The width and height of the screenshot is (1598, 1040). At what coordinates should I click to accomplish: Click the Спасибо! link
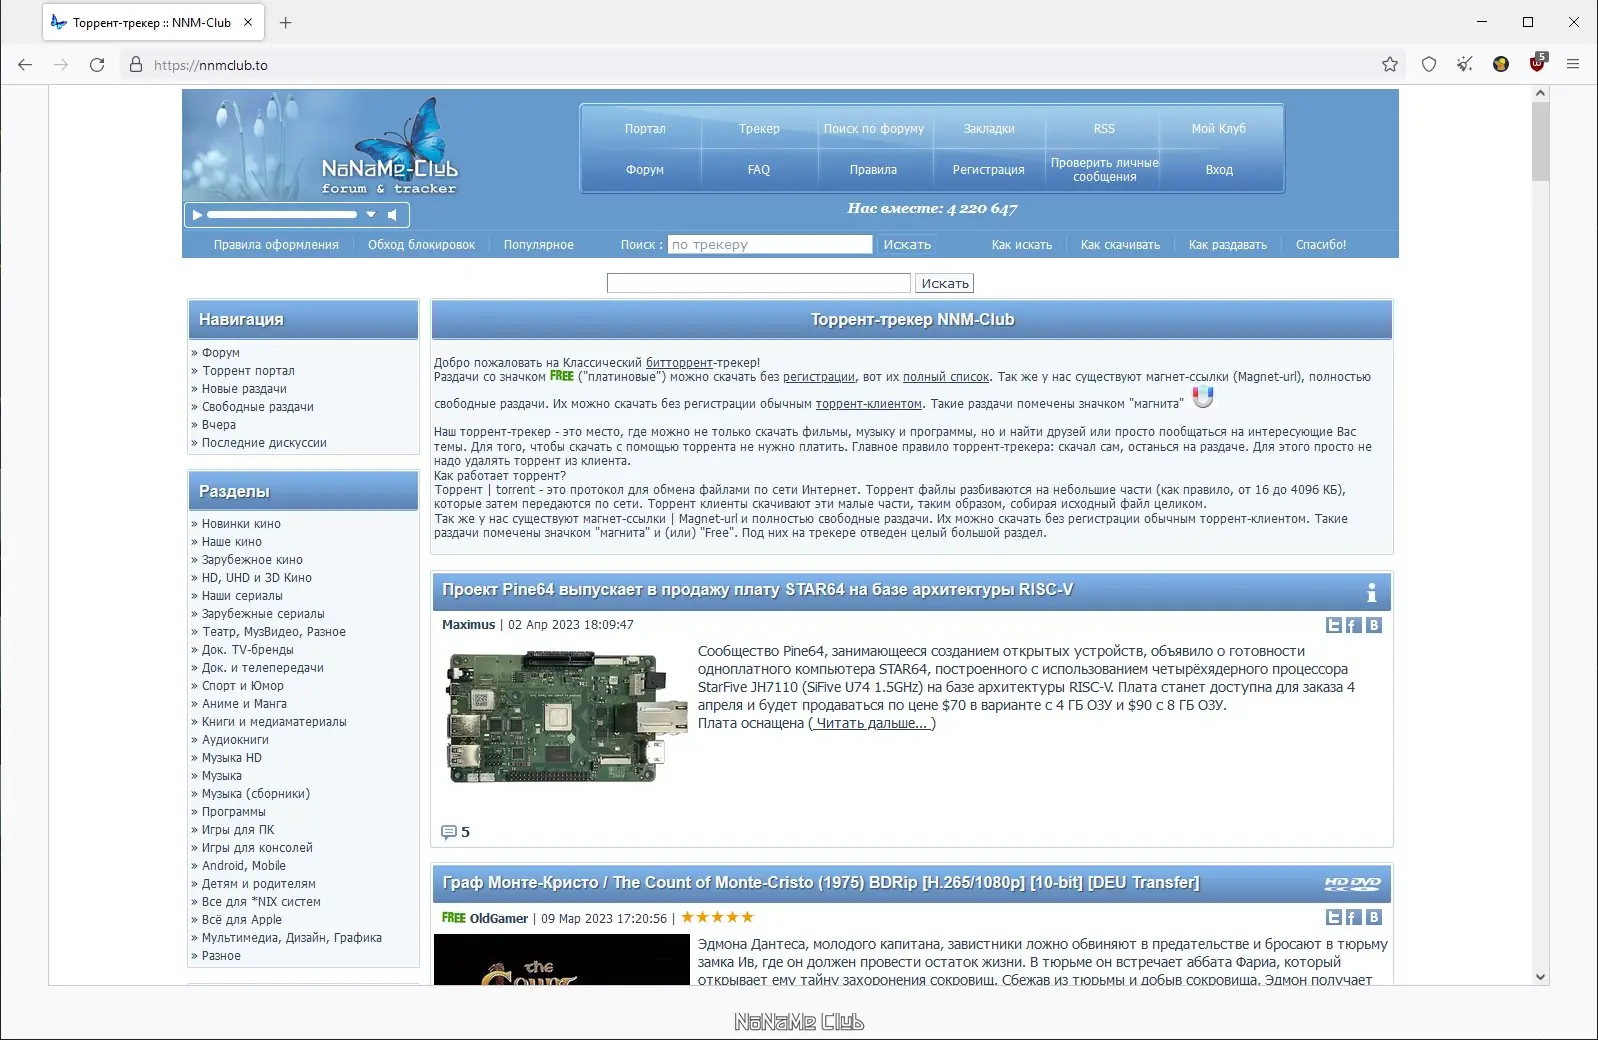pyautogui.click(x=1321, y=245)
